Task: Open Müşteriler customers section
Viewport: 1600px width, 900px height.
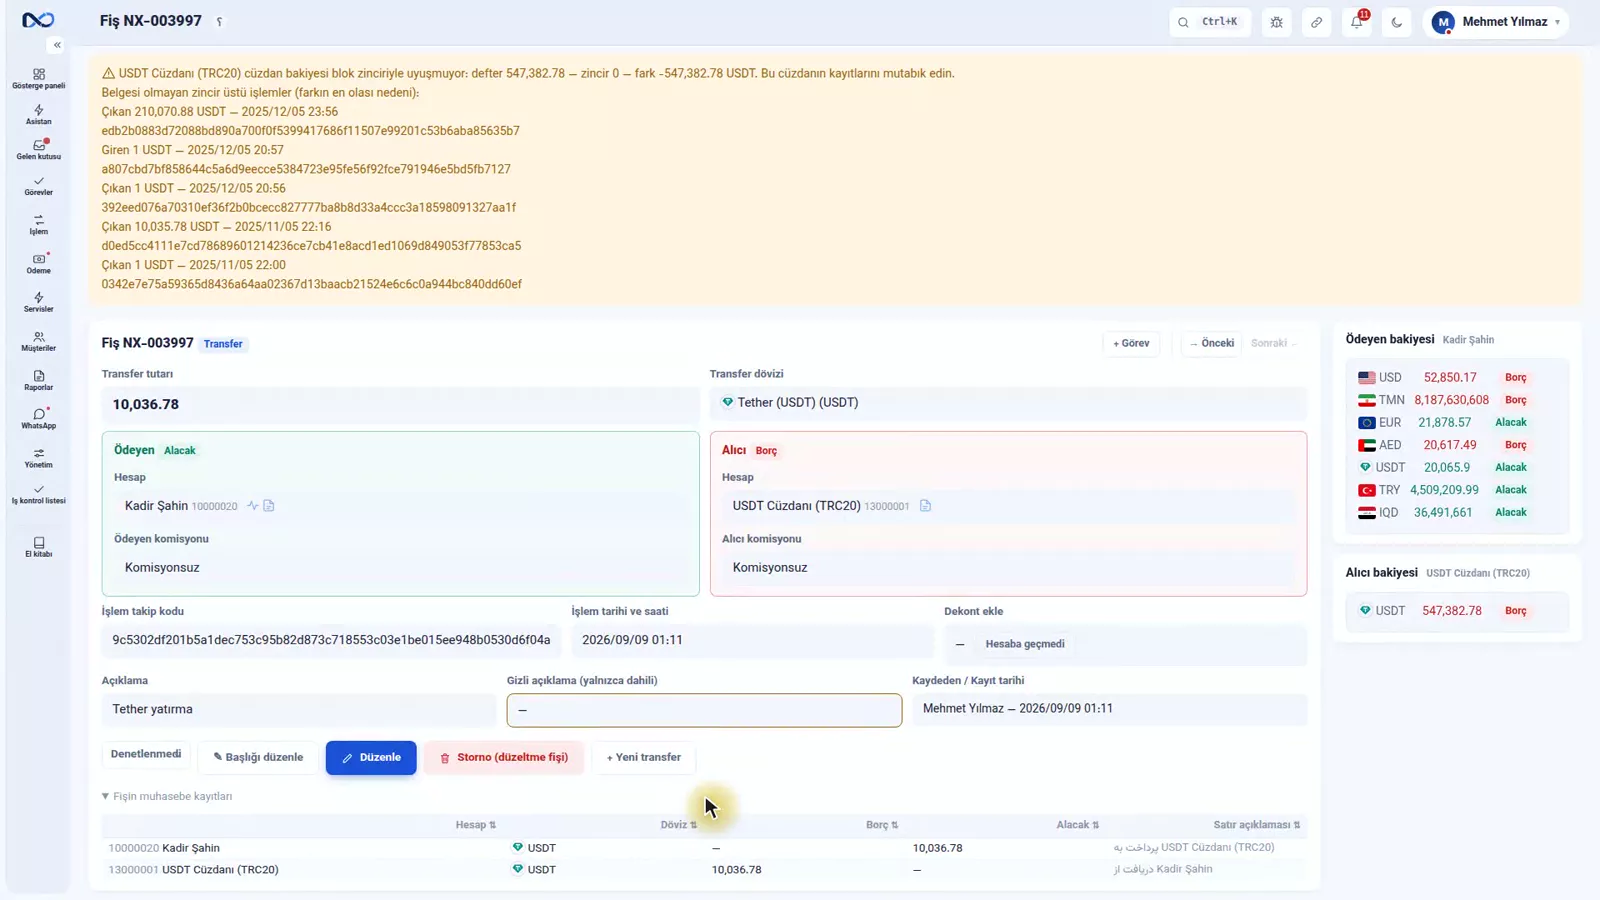Action: tap(38, 341)
